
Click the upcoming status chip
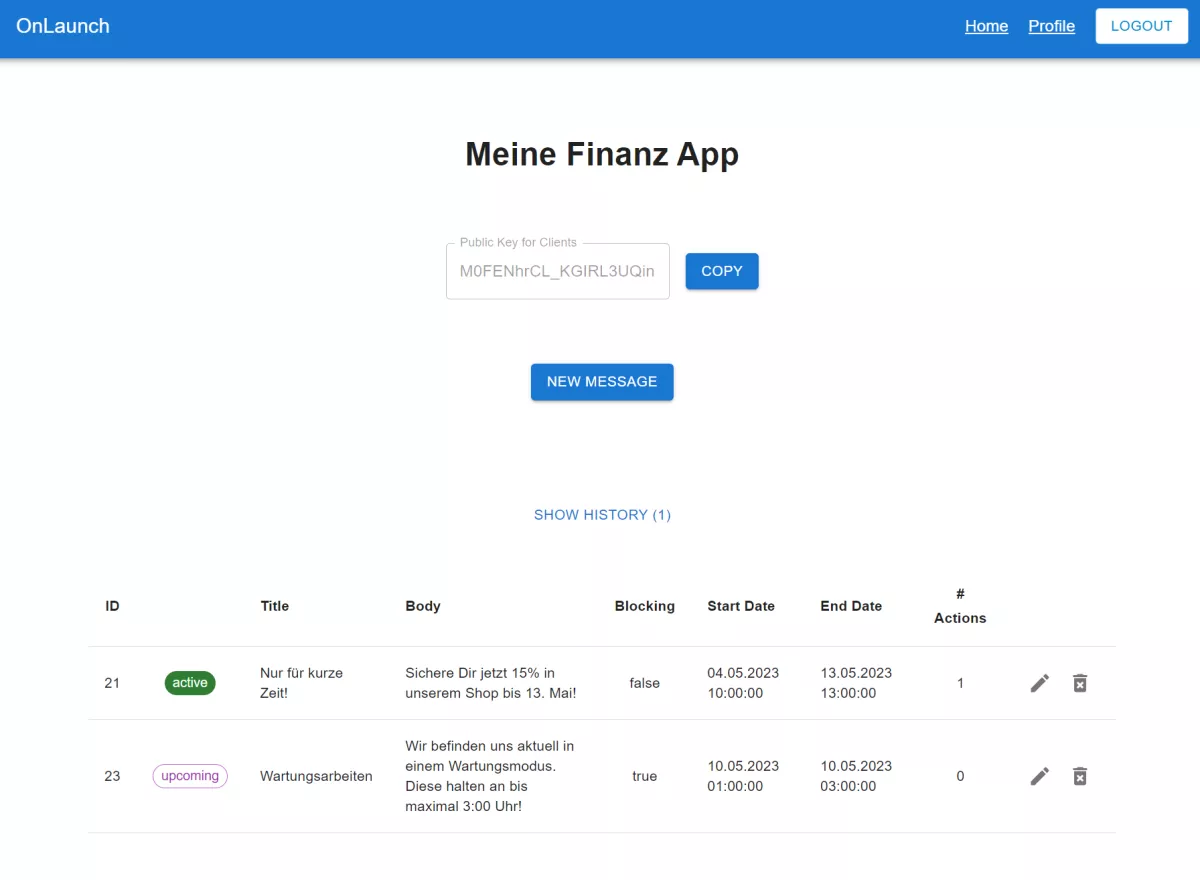point(189,776)
